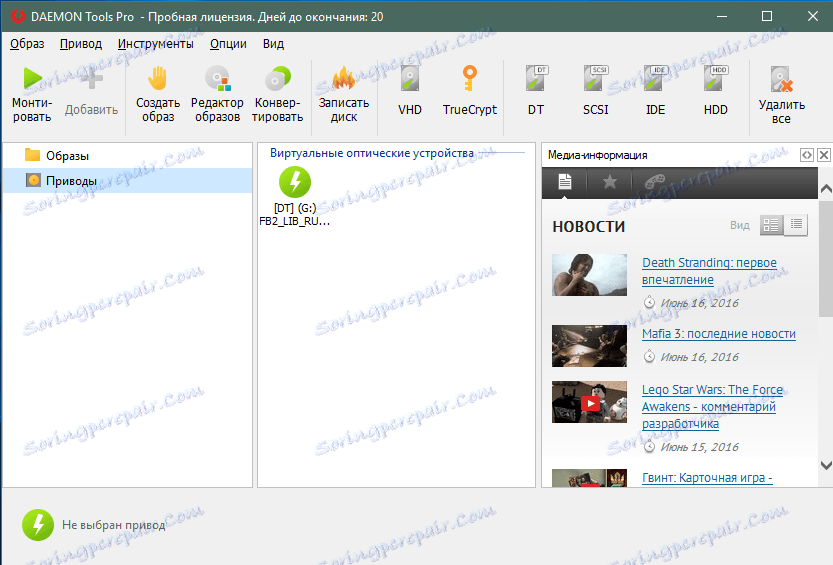Open the Опции menu
Image resolution: width=833 pixels, height=565 pixels.
tap(228, 44)
